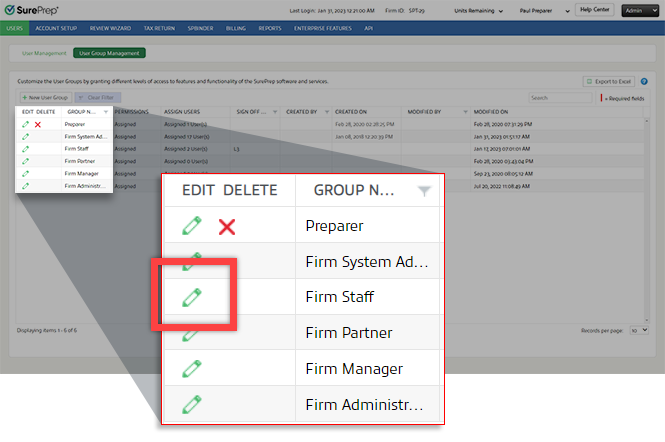This screenshot has width=665, height=442.
Task: Select the User Group Management tab
Action: pyautogui.click(x=109, y=53)
